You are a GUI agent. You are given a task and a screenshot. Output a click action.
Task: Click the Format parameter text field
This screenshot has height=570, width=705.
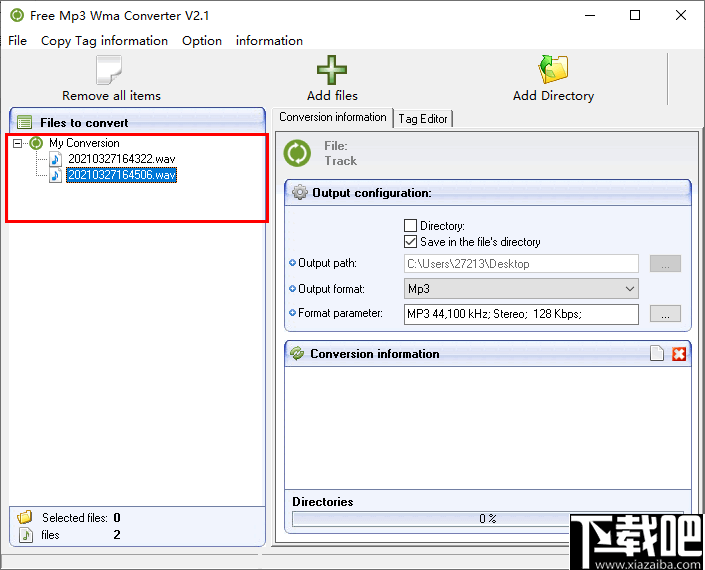click(521, 314)
